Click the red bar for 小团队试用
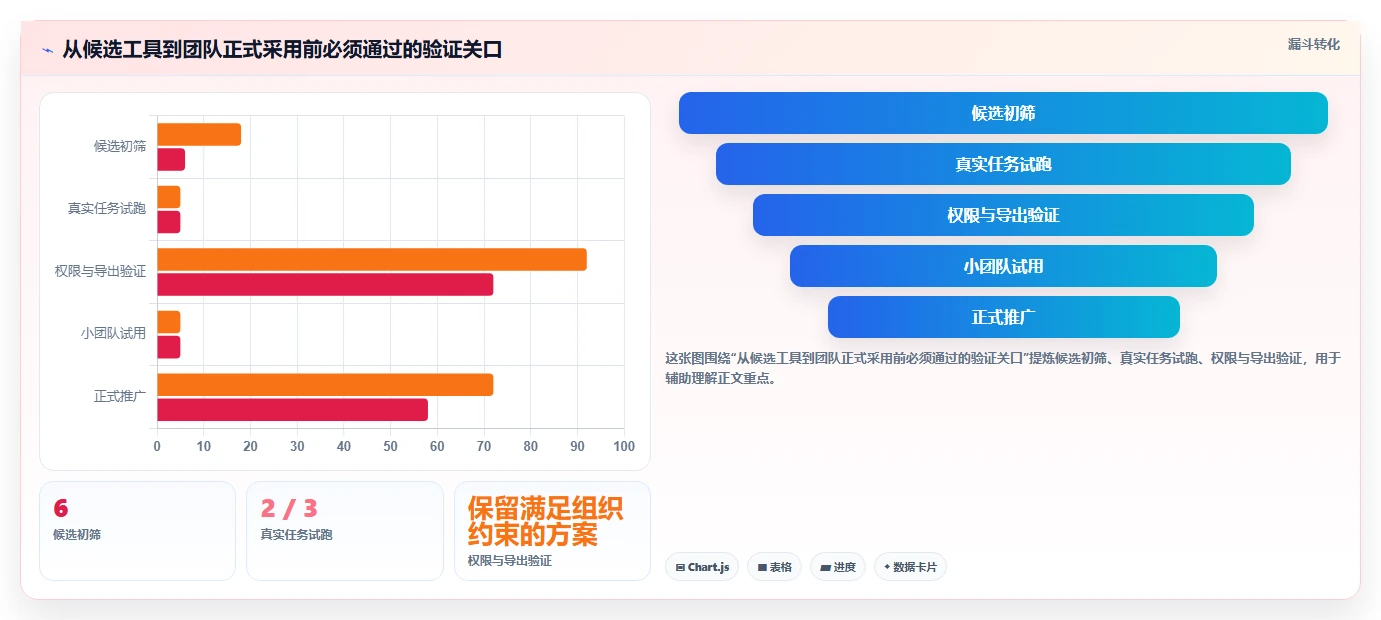The height and width of the screenshot is (620, 1381). pos(168,347)
